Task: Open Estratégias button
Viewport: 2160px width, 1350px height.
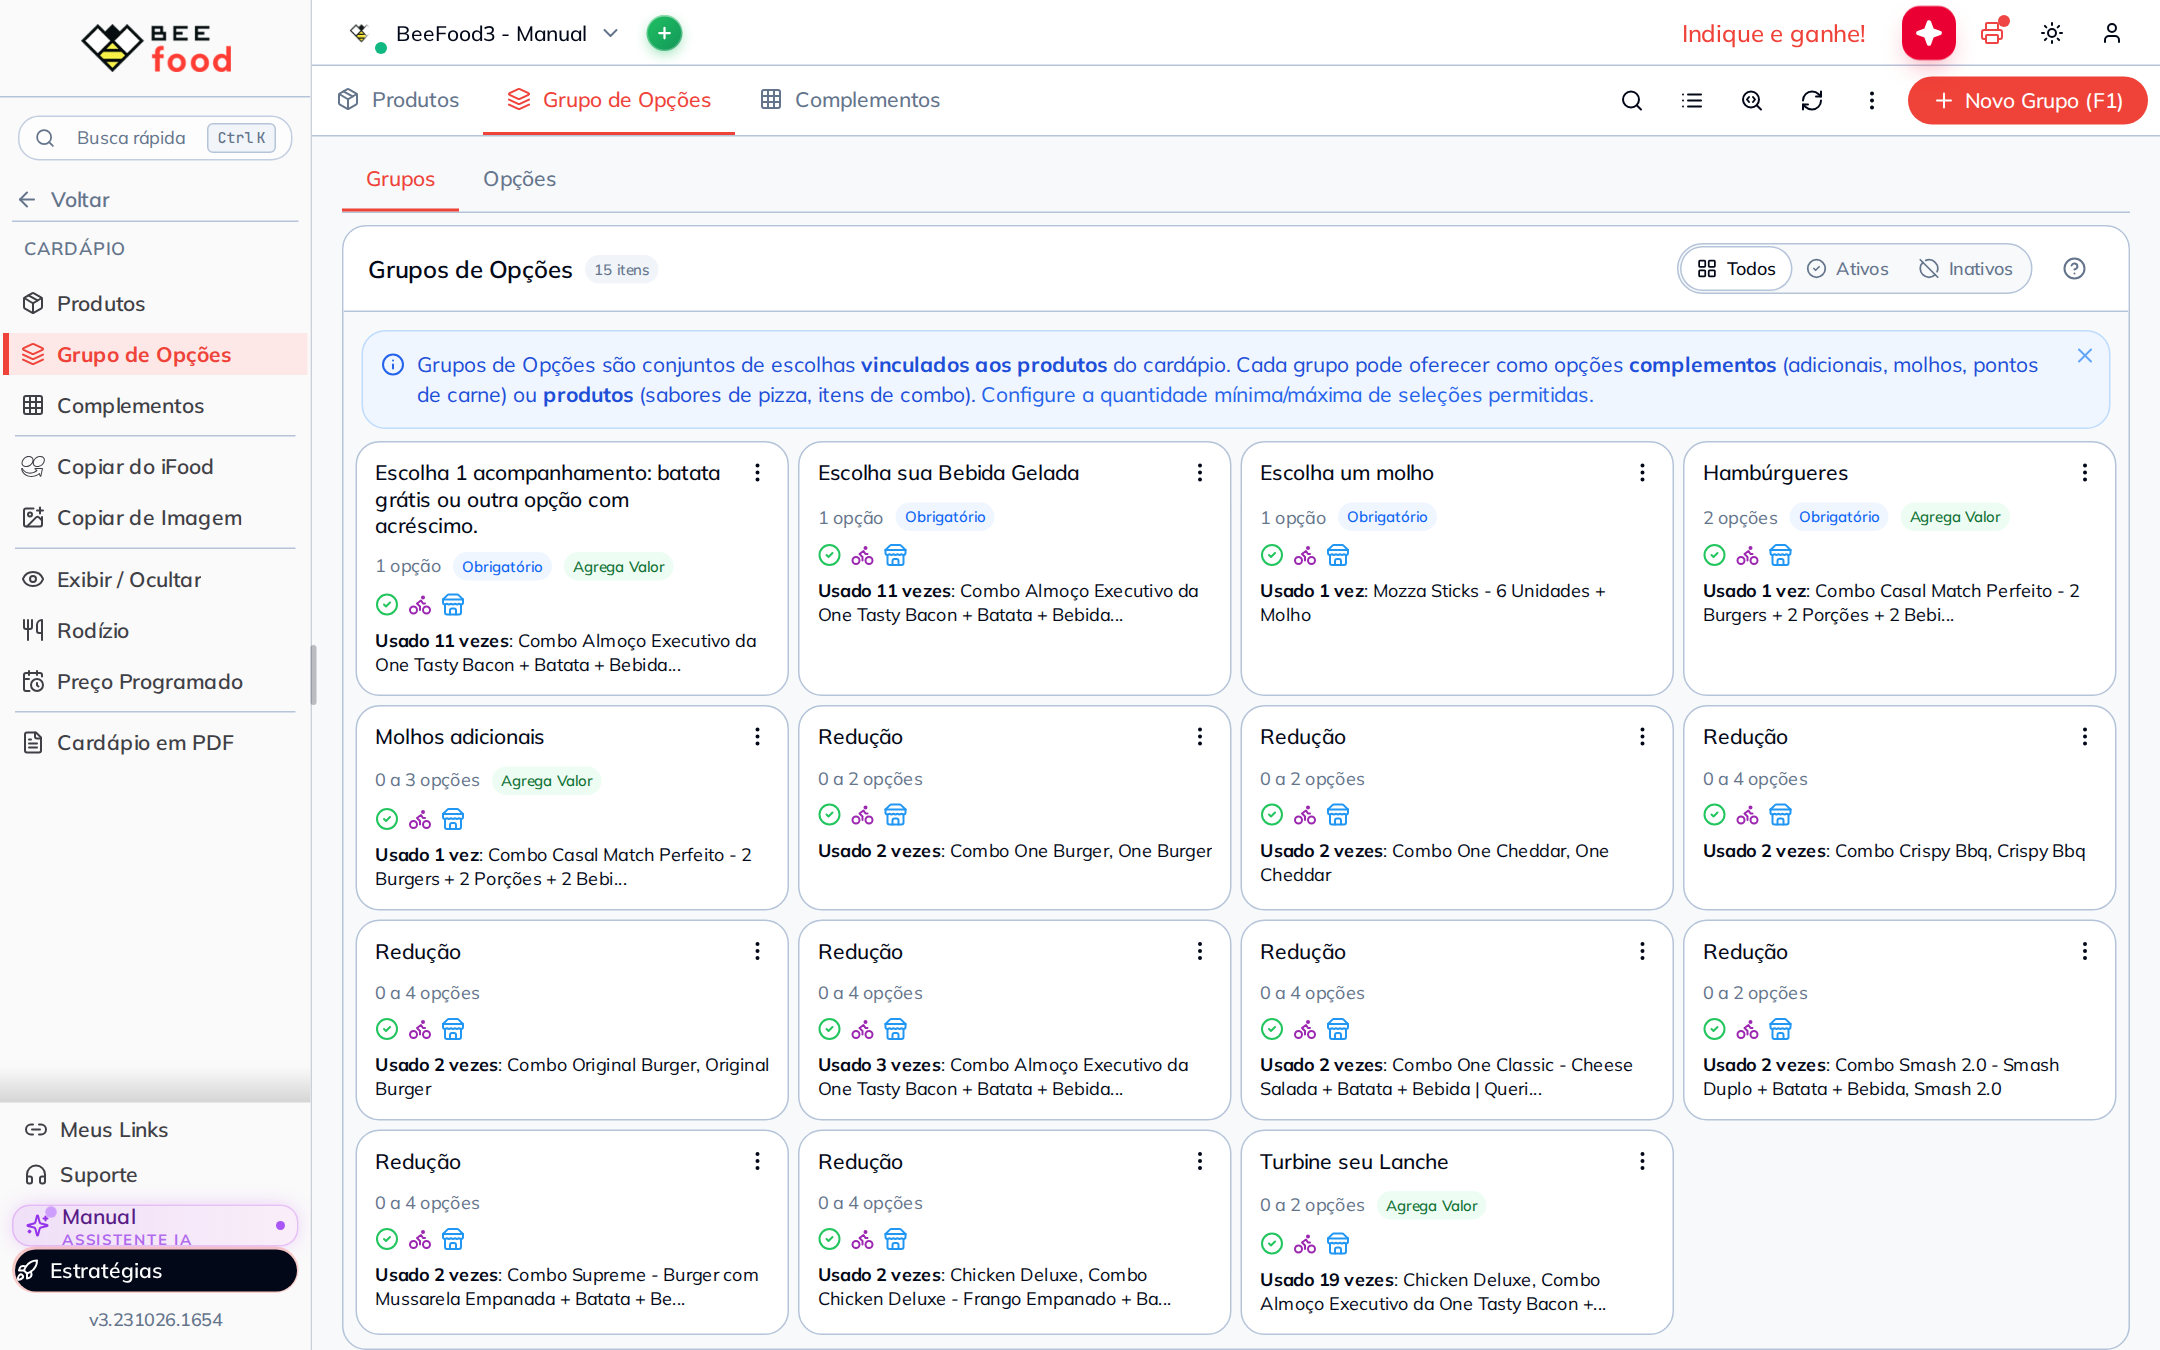Action: click(x=156, y=1271)
